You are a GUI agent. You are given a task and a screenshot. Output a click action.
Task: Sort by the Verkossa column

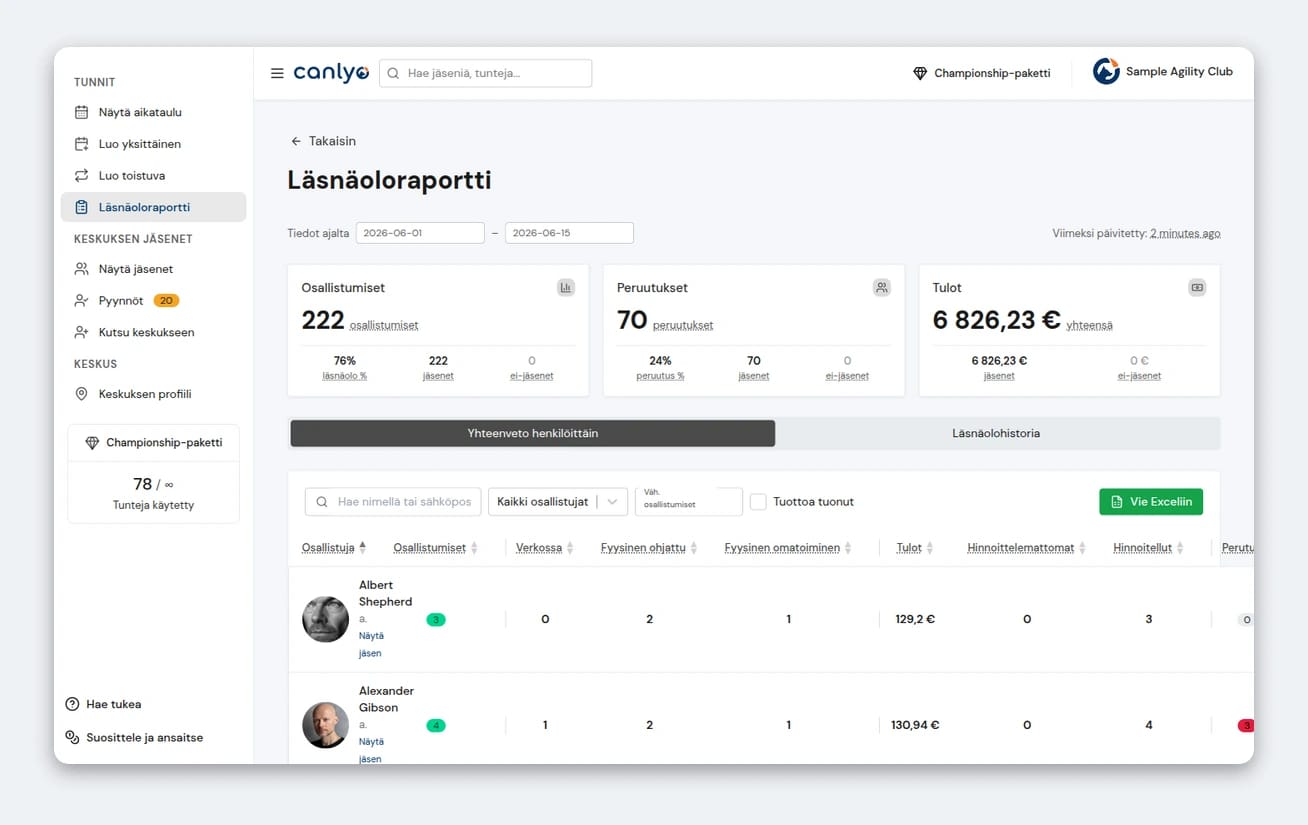[545, 548]
